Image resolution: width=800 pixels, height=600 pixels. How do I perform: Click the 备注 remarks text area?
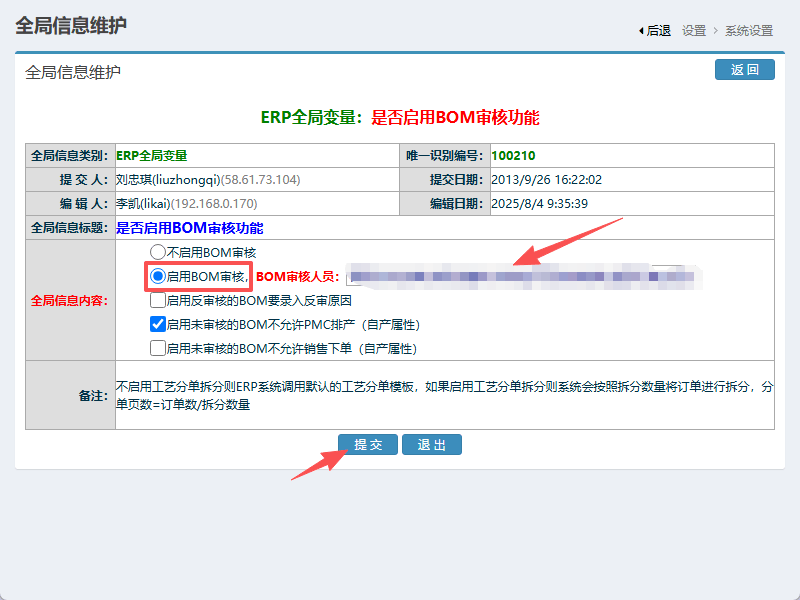click(444, 395)
